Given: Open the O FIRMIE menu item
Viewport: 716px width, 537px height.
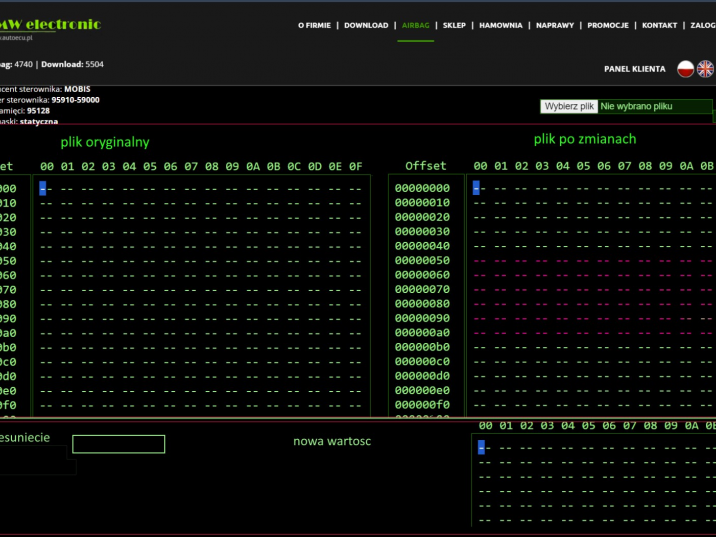Looking at the screenshot, I should pyautogui.click(x=314, y=25).
